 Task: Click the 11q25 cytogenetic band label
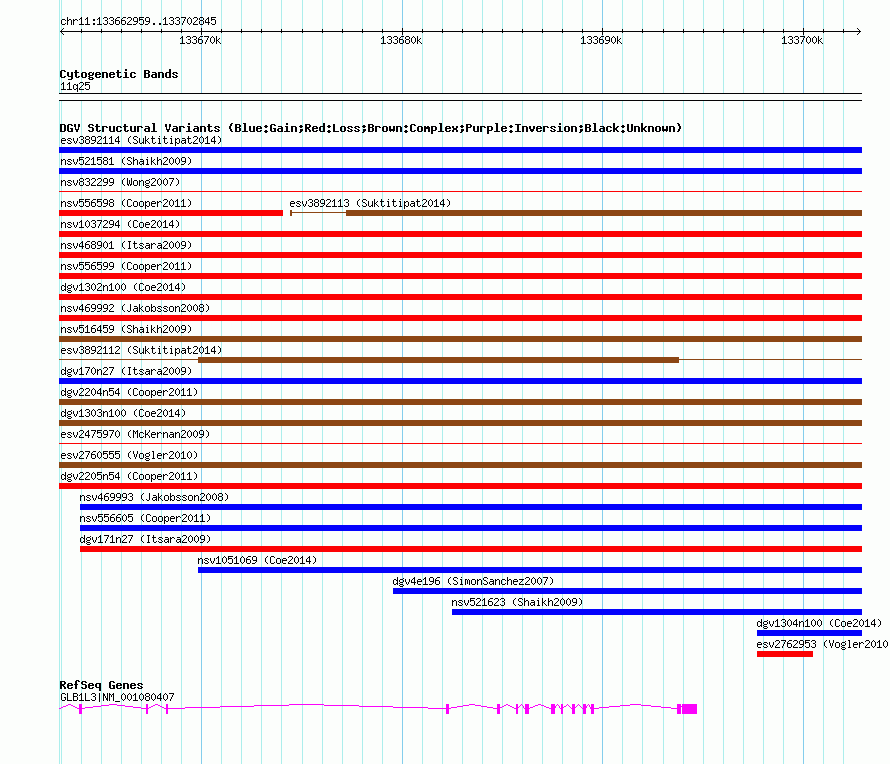[x=75, y=86]
